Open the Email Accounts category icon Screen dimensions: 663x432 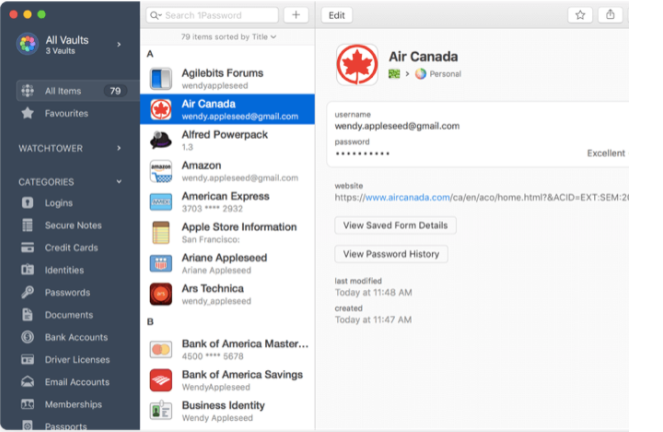coord(27,382)
